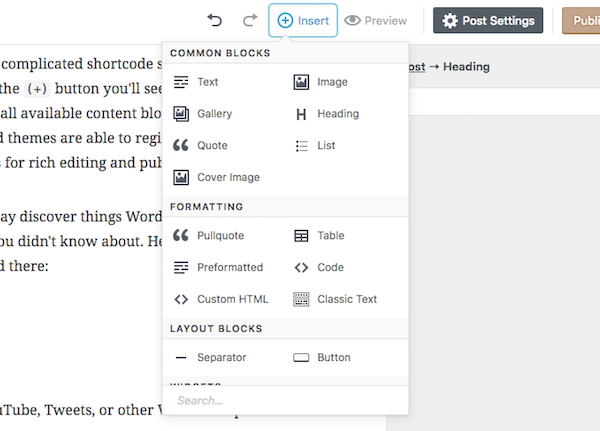The height and width of the screenshot is (431, 600).
Task: Open the post Preview
Action: 375,20
